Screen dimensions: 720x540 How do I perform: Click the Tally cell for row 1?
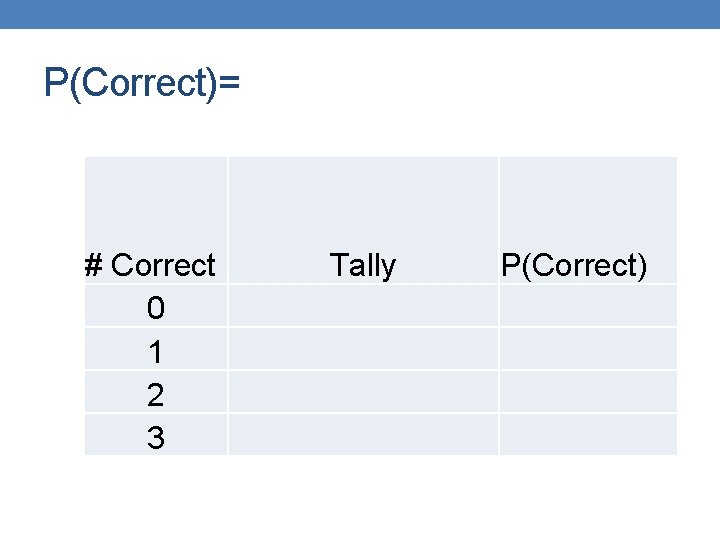pos(362,349)
